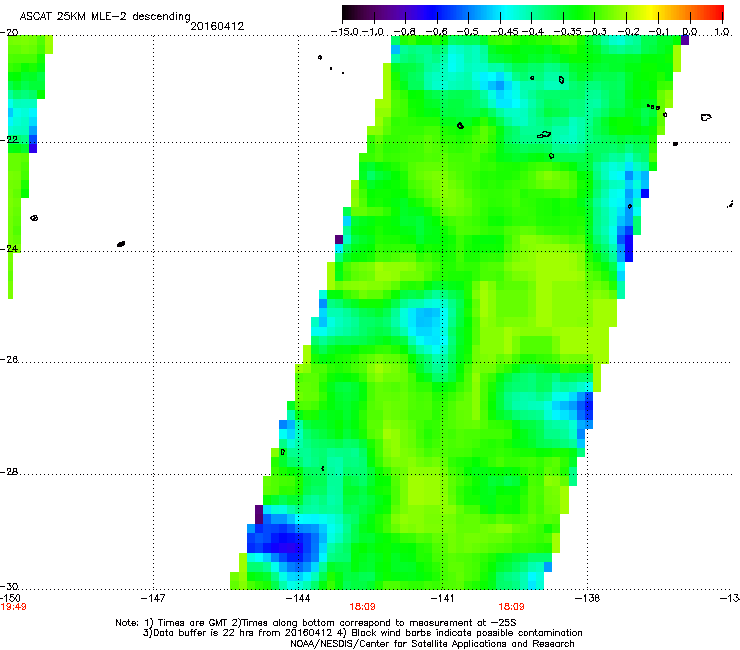Screen dimensions: 740x650
Task: Click the latitude label '-22'
Action: coord(9,139)
